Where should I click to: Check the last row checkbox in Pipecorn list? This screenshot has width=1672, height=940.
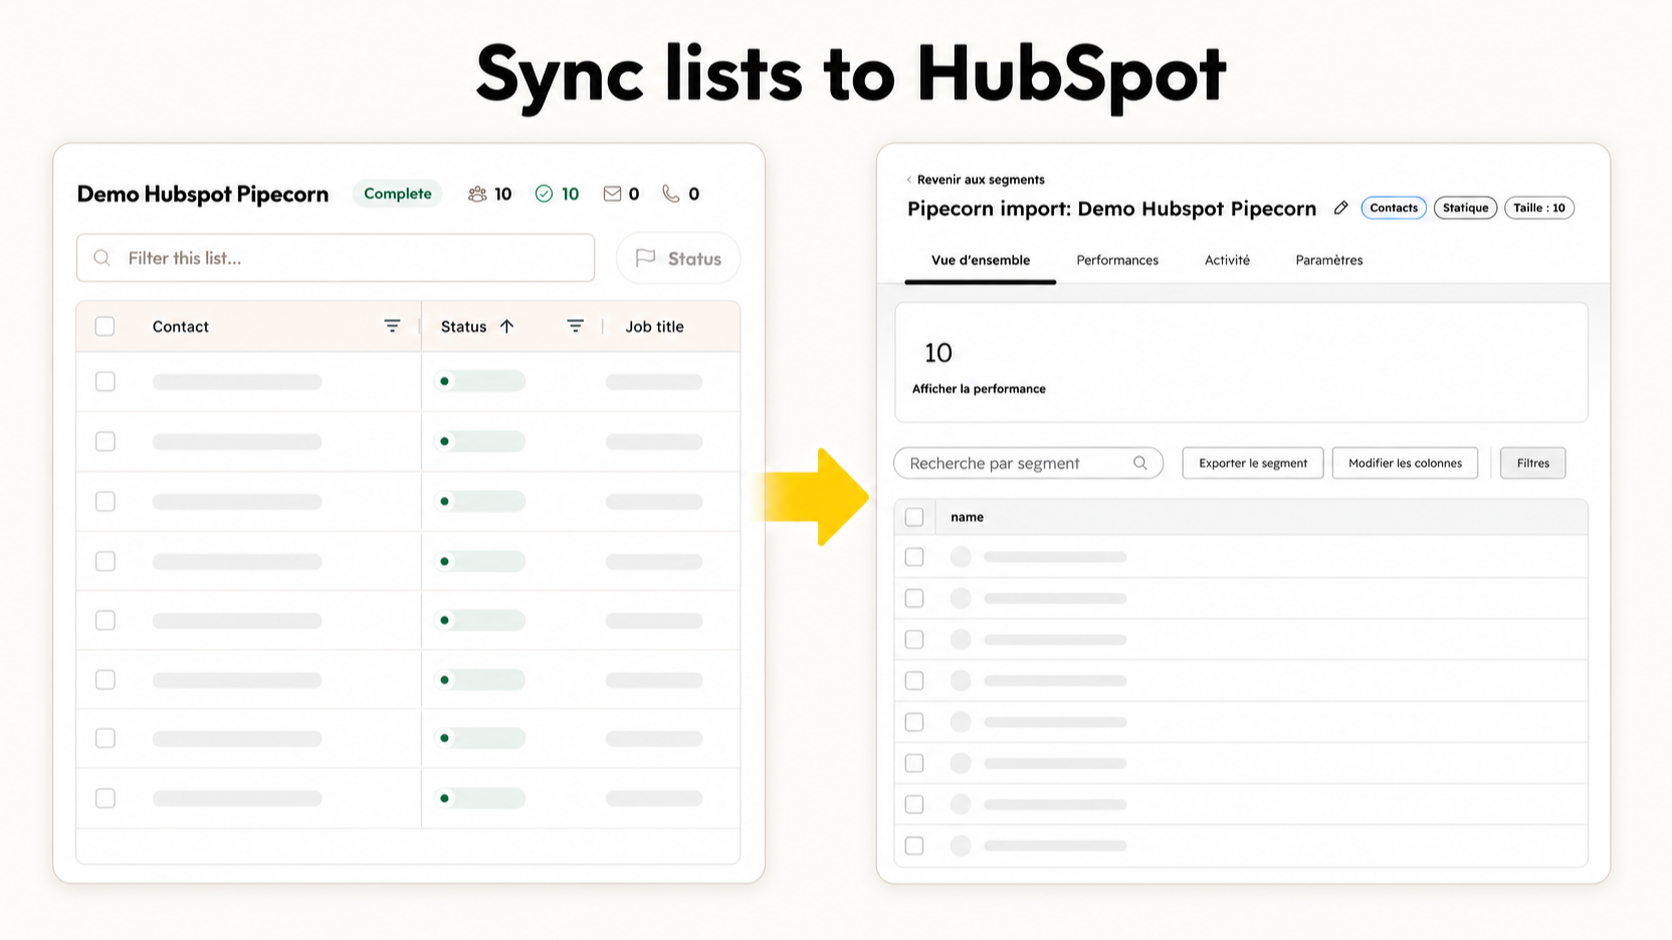(105, 798)
